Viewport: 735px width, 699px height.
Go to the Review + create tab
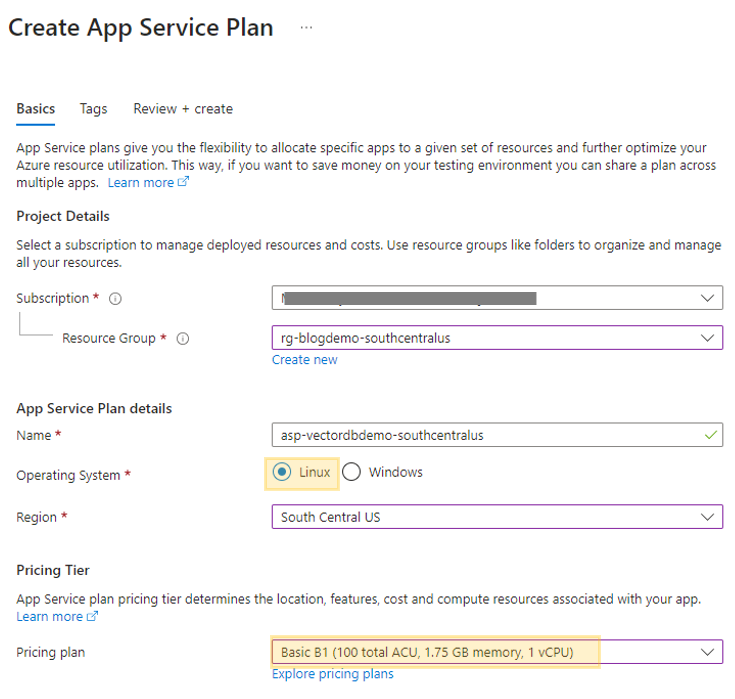coord(183,109)
